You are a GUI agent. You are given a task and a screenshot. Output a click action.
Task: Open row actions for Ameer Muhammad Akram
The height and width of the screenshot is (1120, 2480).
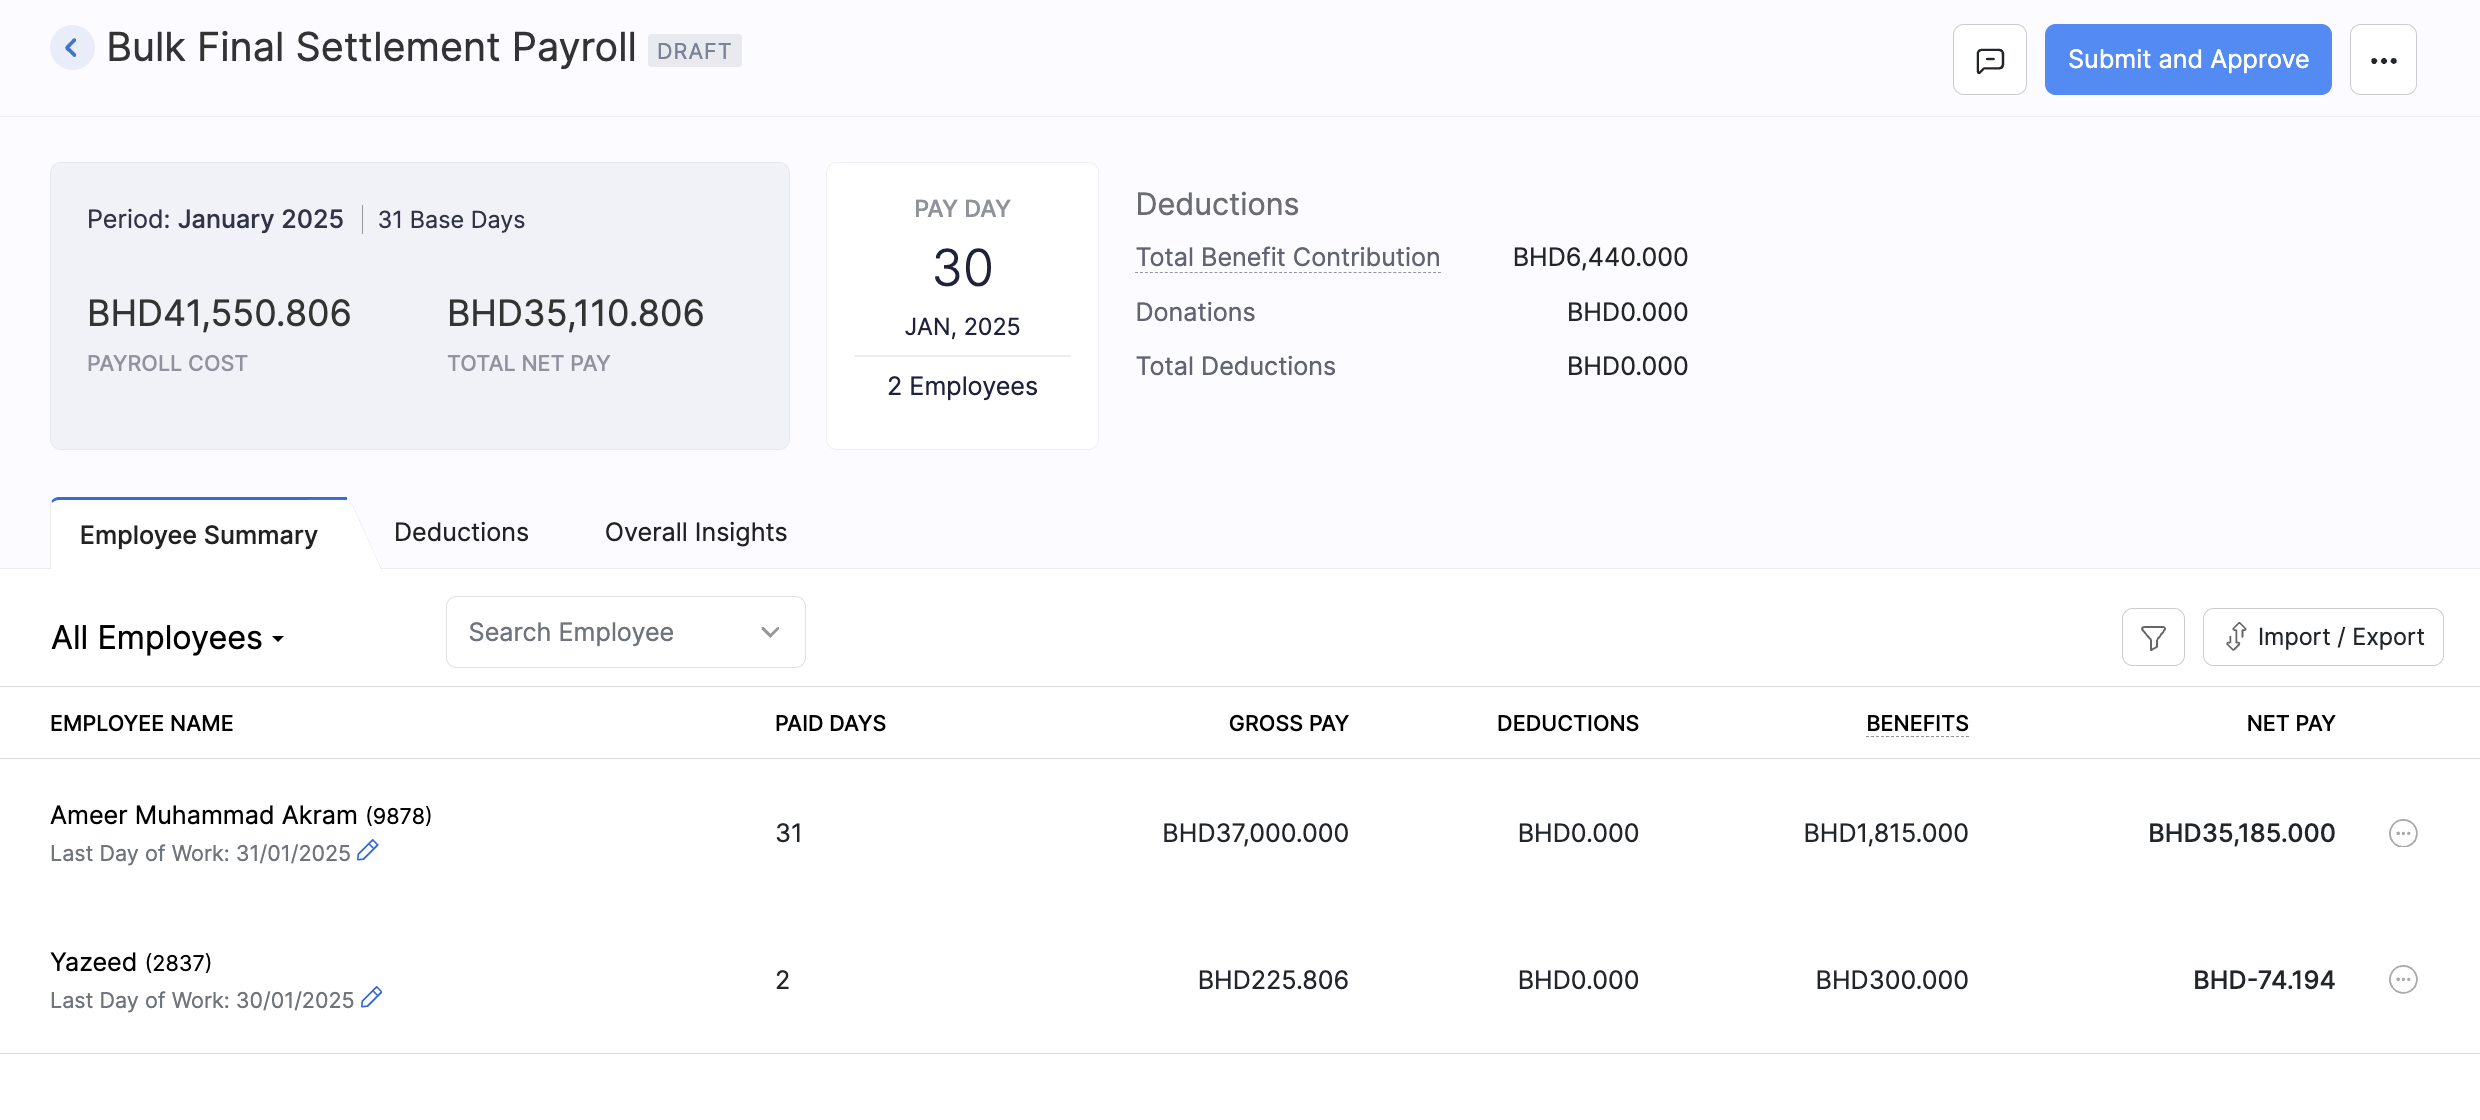click(2402, 833)
